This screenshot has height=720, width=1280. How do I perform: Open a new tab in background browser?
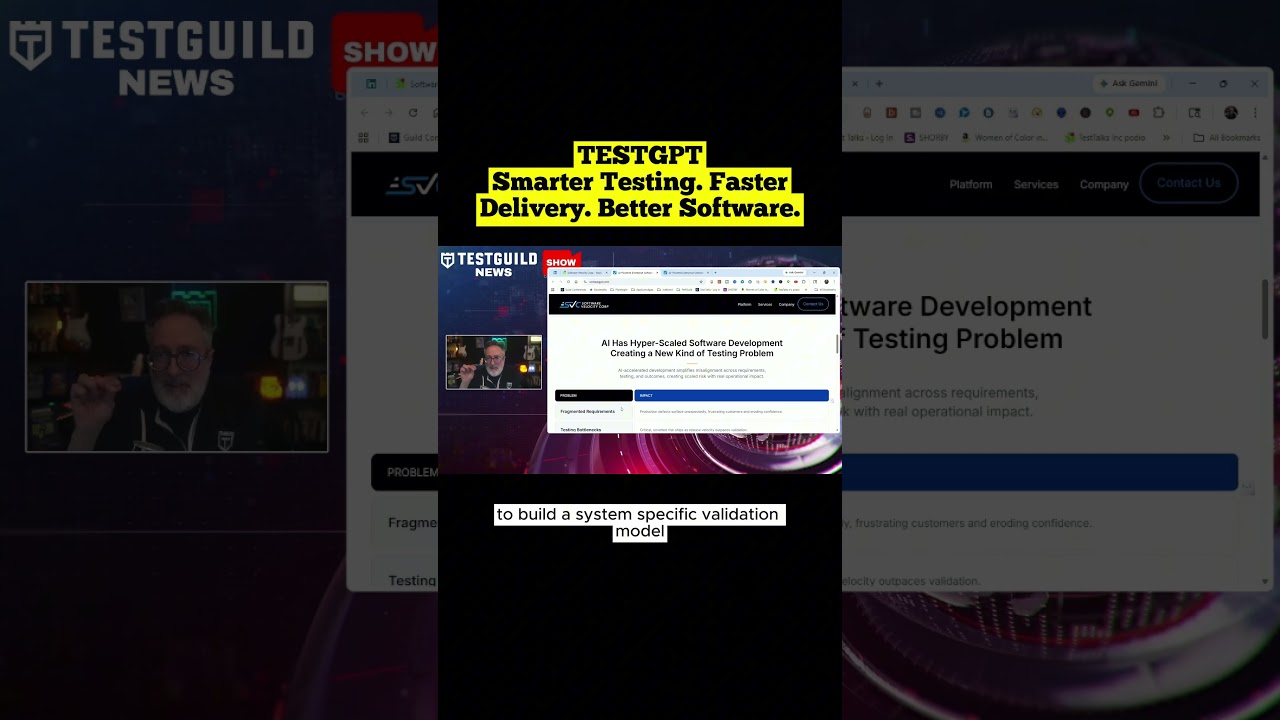(x=879, y=84)
